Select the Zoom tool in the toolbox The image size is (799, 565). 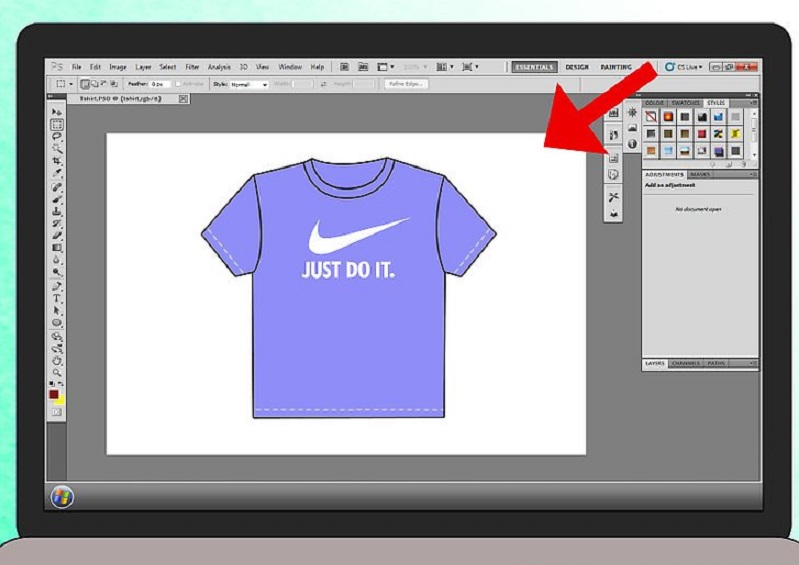[x=57, y=372]
